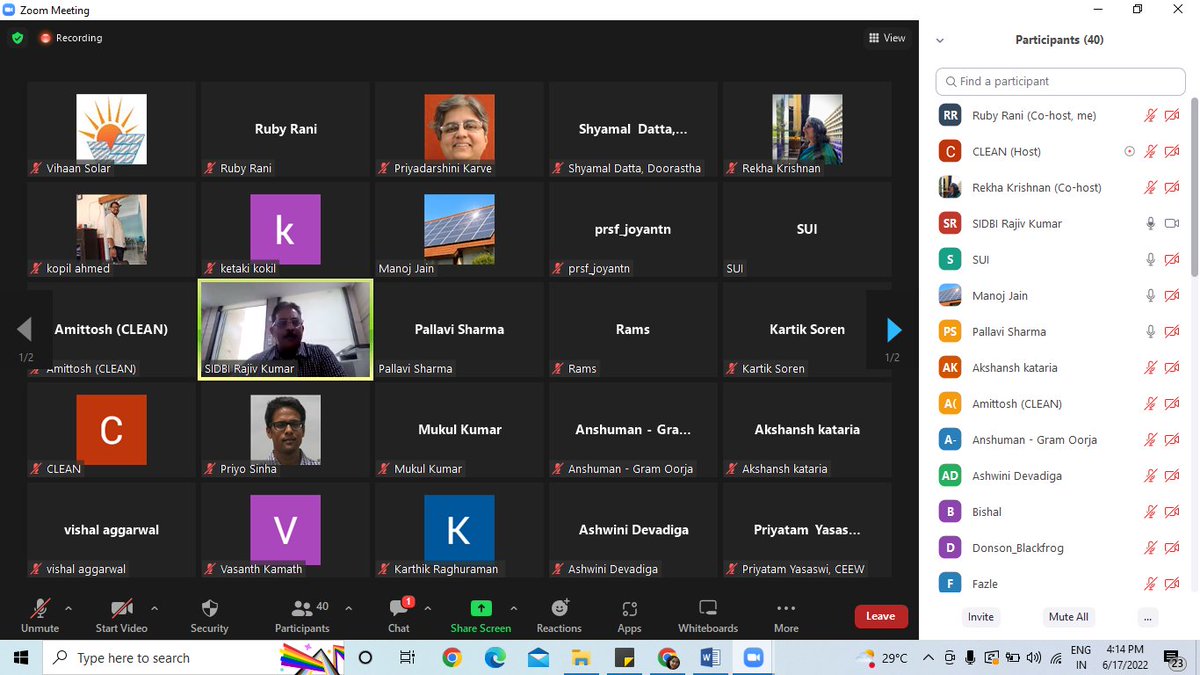Click muted mic icon for Ruby Rani
This screenshot has height=675, width=1200.
pos(1151,116)
